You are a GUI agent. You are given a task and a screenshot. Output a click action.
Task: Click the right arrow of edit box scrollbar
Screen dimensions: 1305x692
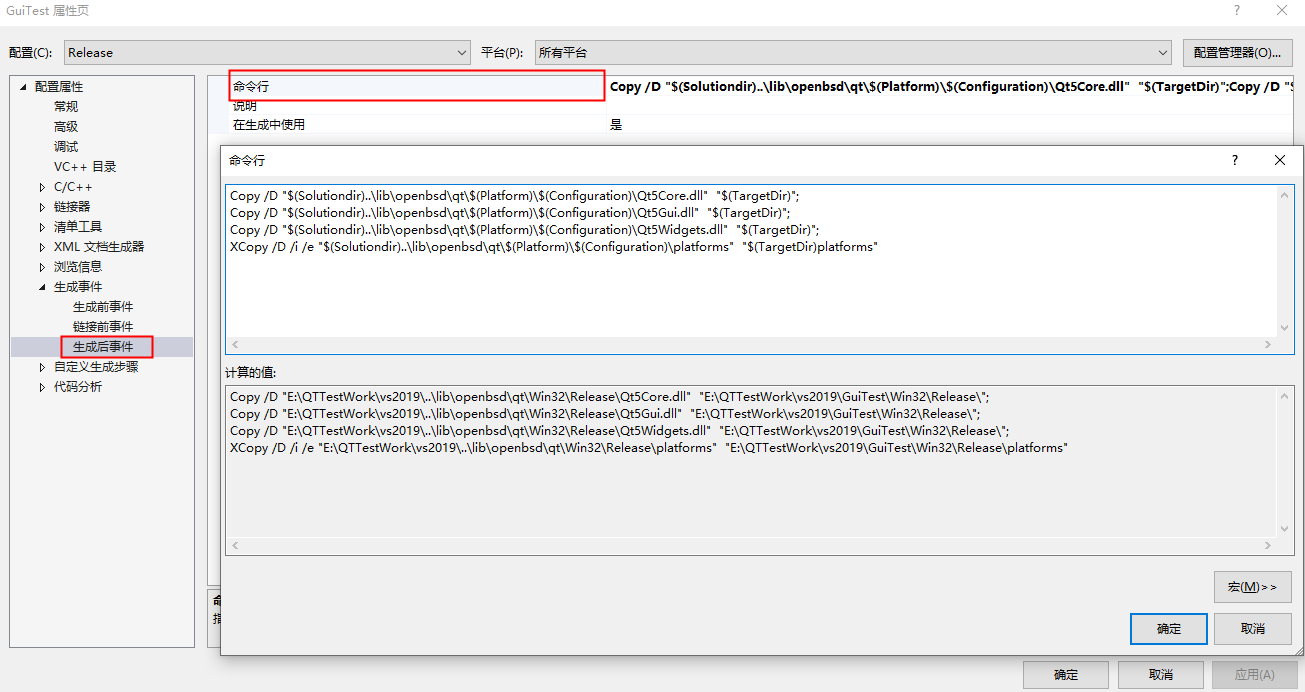tap(1269, 345)
